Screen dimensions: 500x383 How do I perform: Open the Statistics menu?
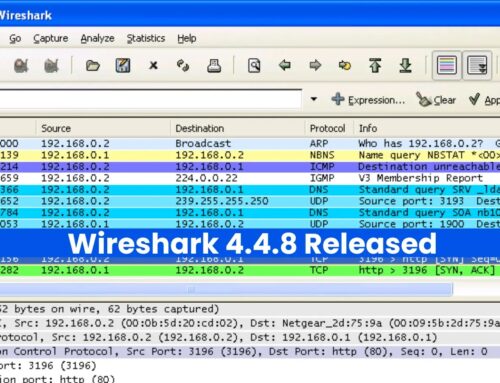[146, 38]
